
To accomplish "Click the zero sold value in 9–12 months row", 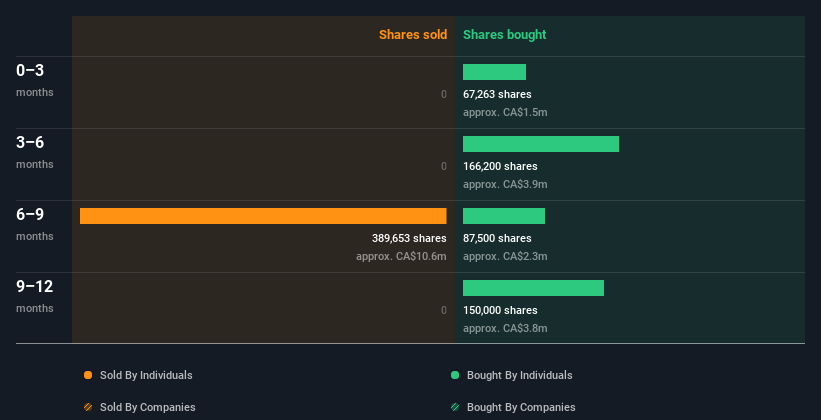I will [x=444, y=310].
